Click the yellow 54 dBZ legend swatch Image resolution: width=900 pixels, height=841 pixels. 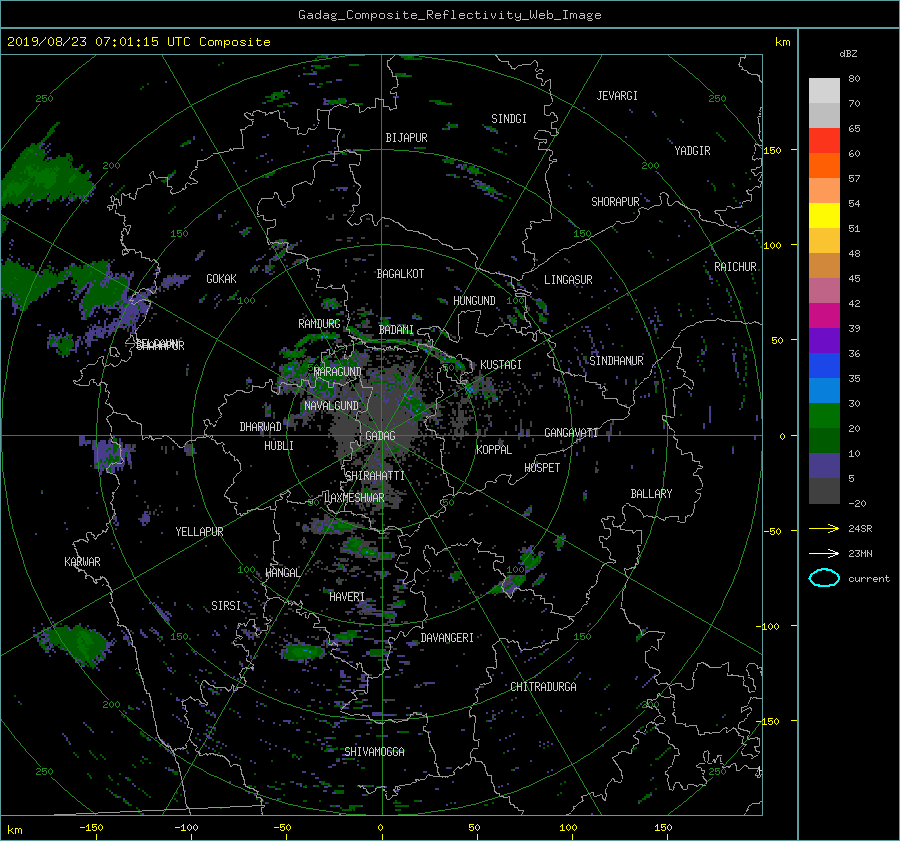tap(824, 215)
